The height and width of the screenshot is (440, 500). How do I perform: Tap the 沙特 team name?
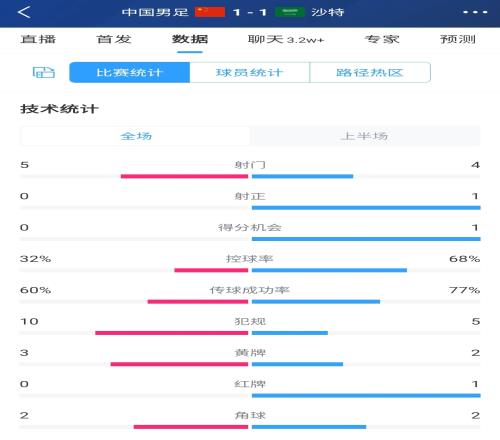pos(327,12)
